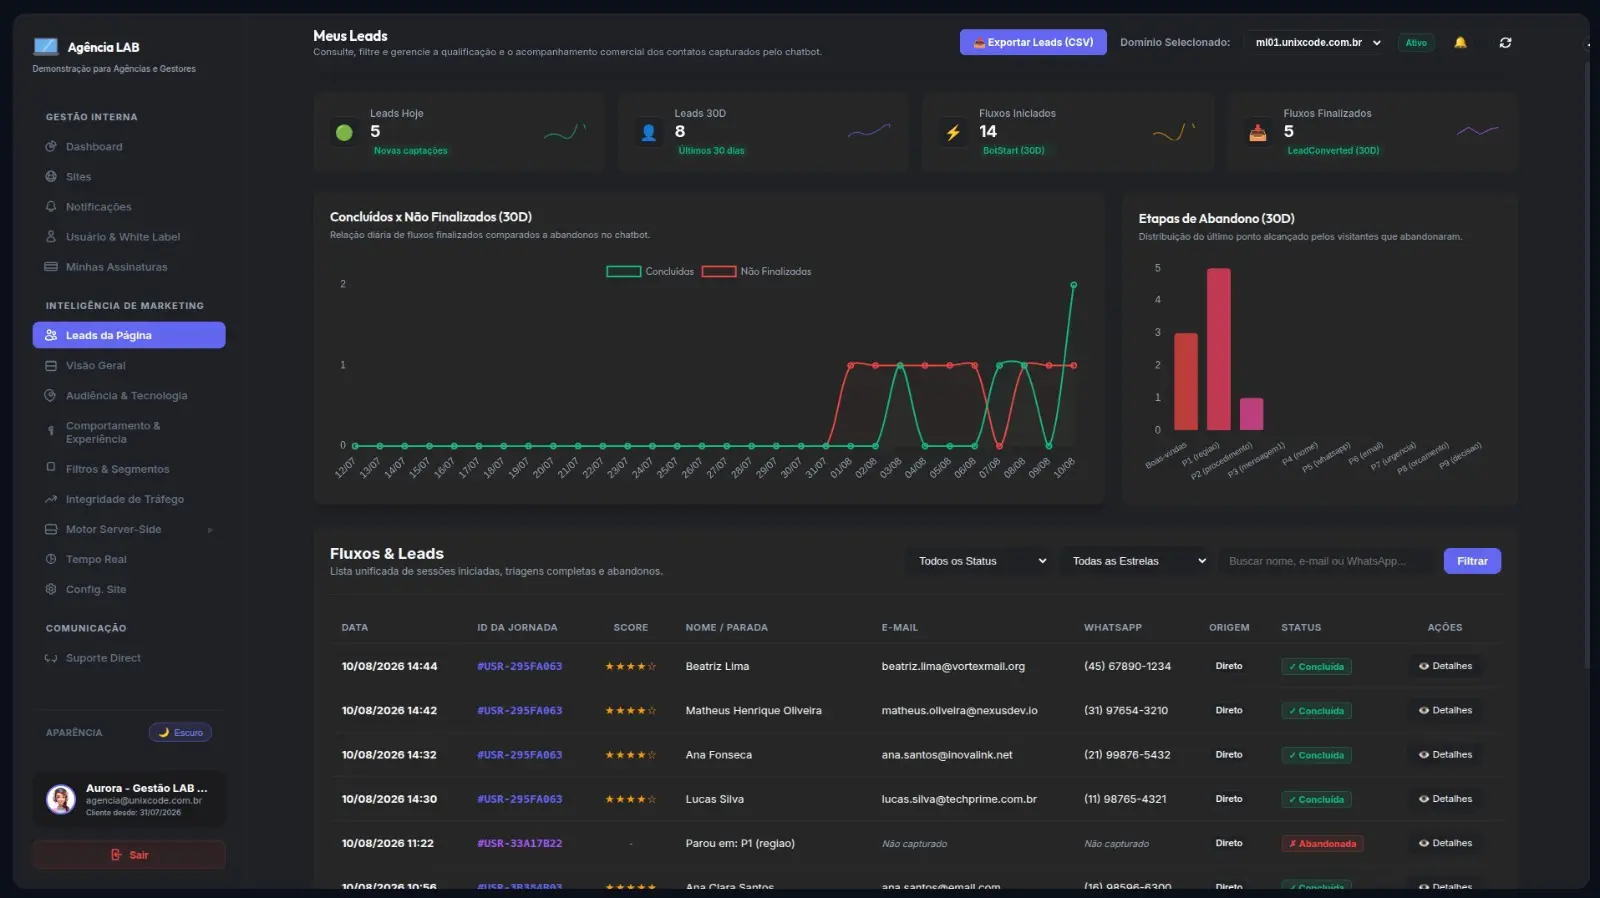The image size is (1600, 898).
Task: Click the Sites globe icon
Action: (51, 177)
